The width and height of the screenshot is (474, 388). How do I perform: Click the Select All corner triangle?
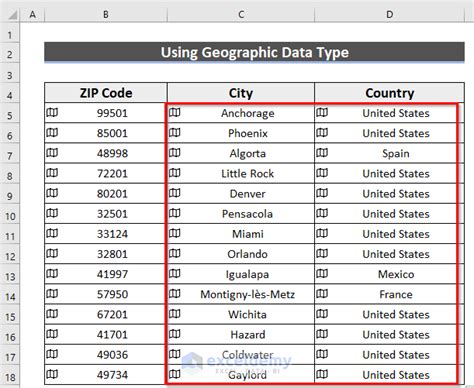12,15
